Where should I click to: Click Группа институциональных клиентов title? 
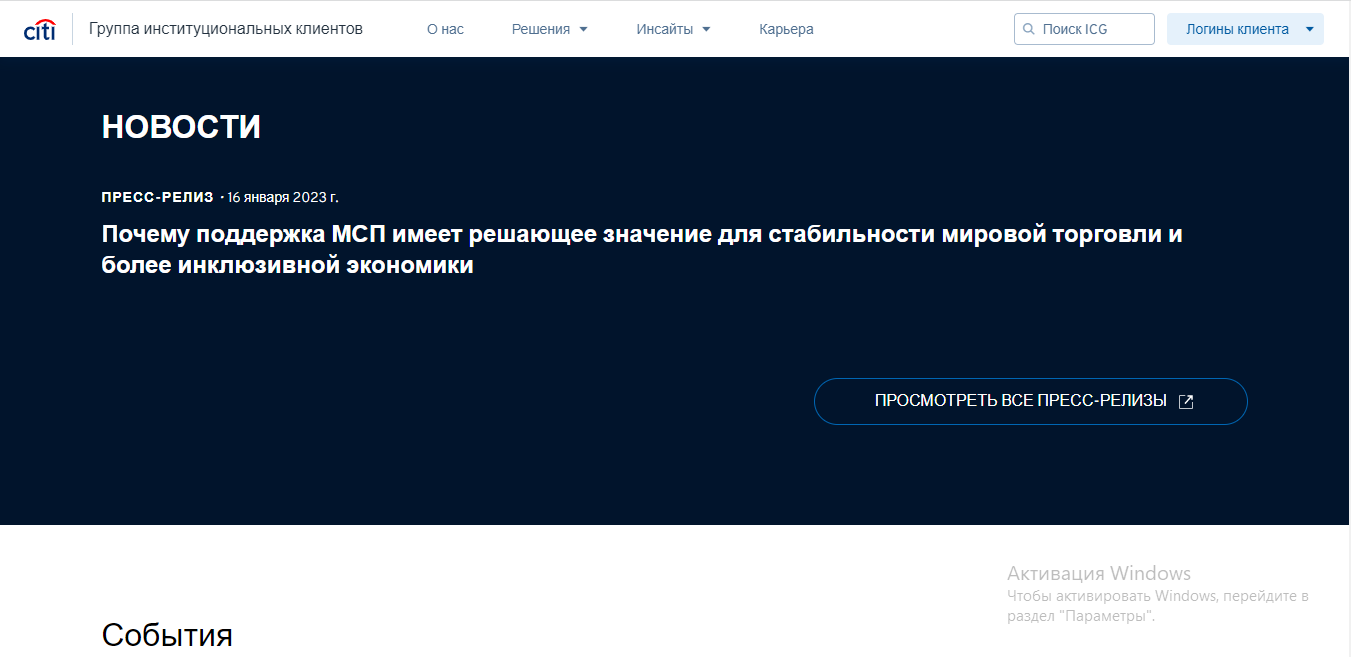(226, 29)
